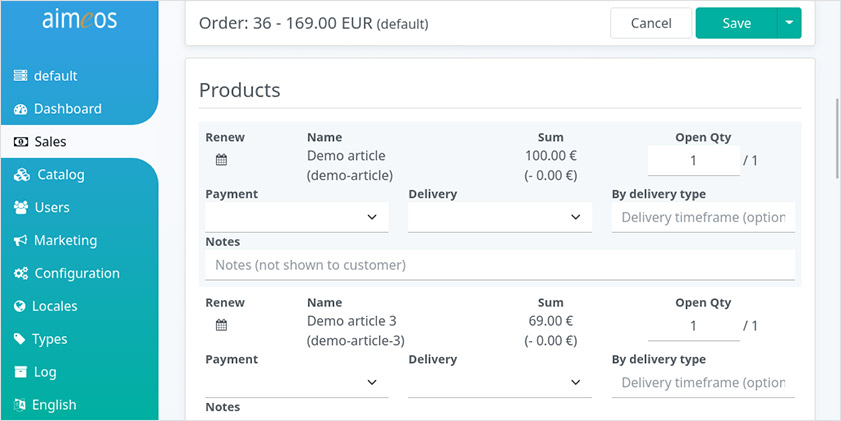The image size is (841, 421).
Task: Click the aimeos logo
Action: 79,20
